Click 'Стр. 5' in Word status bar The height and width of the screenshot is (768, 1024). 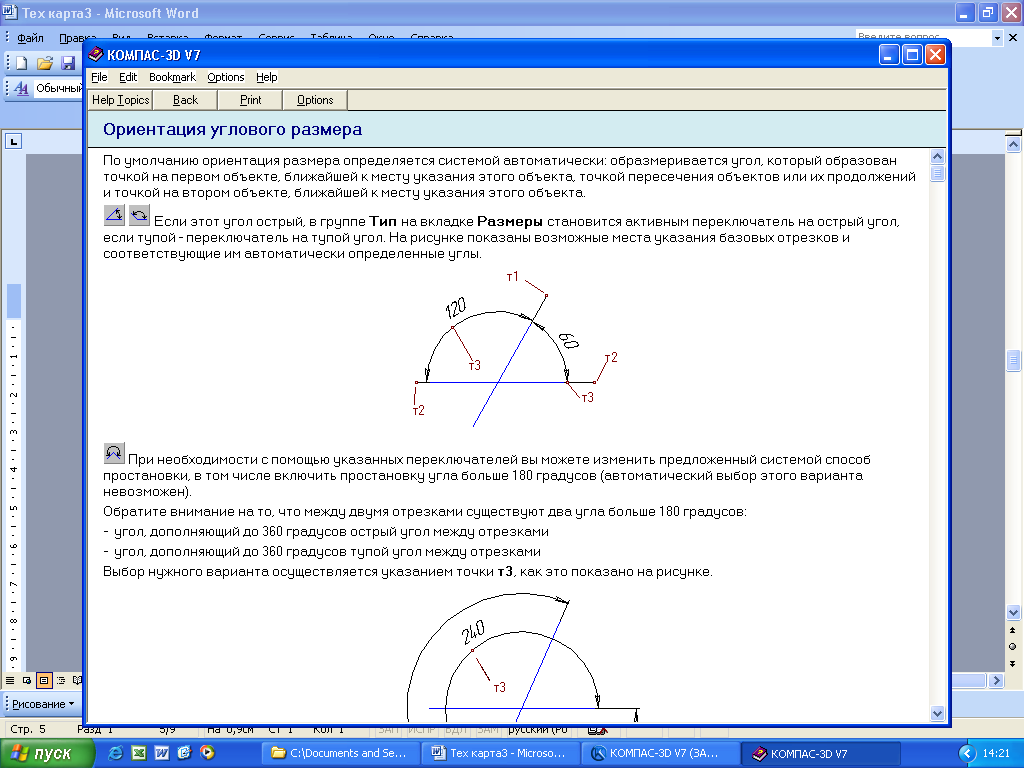click(28, 729)
